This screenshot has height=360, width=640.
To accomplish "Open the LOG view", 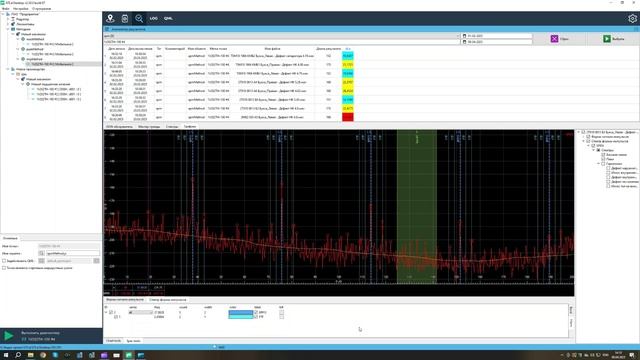I will [153, 18].
